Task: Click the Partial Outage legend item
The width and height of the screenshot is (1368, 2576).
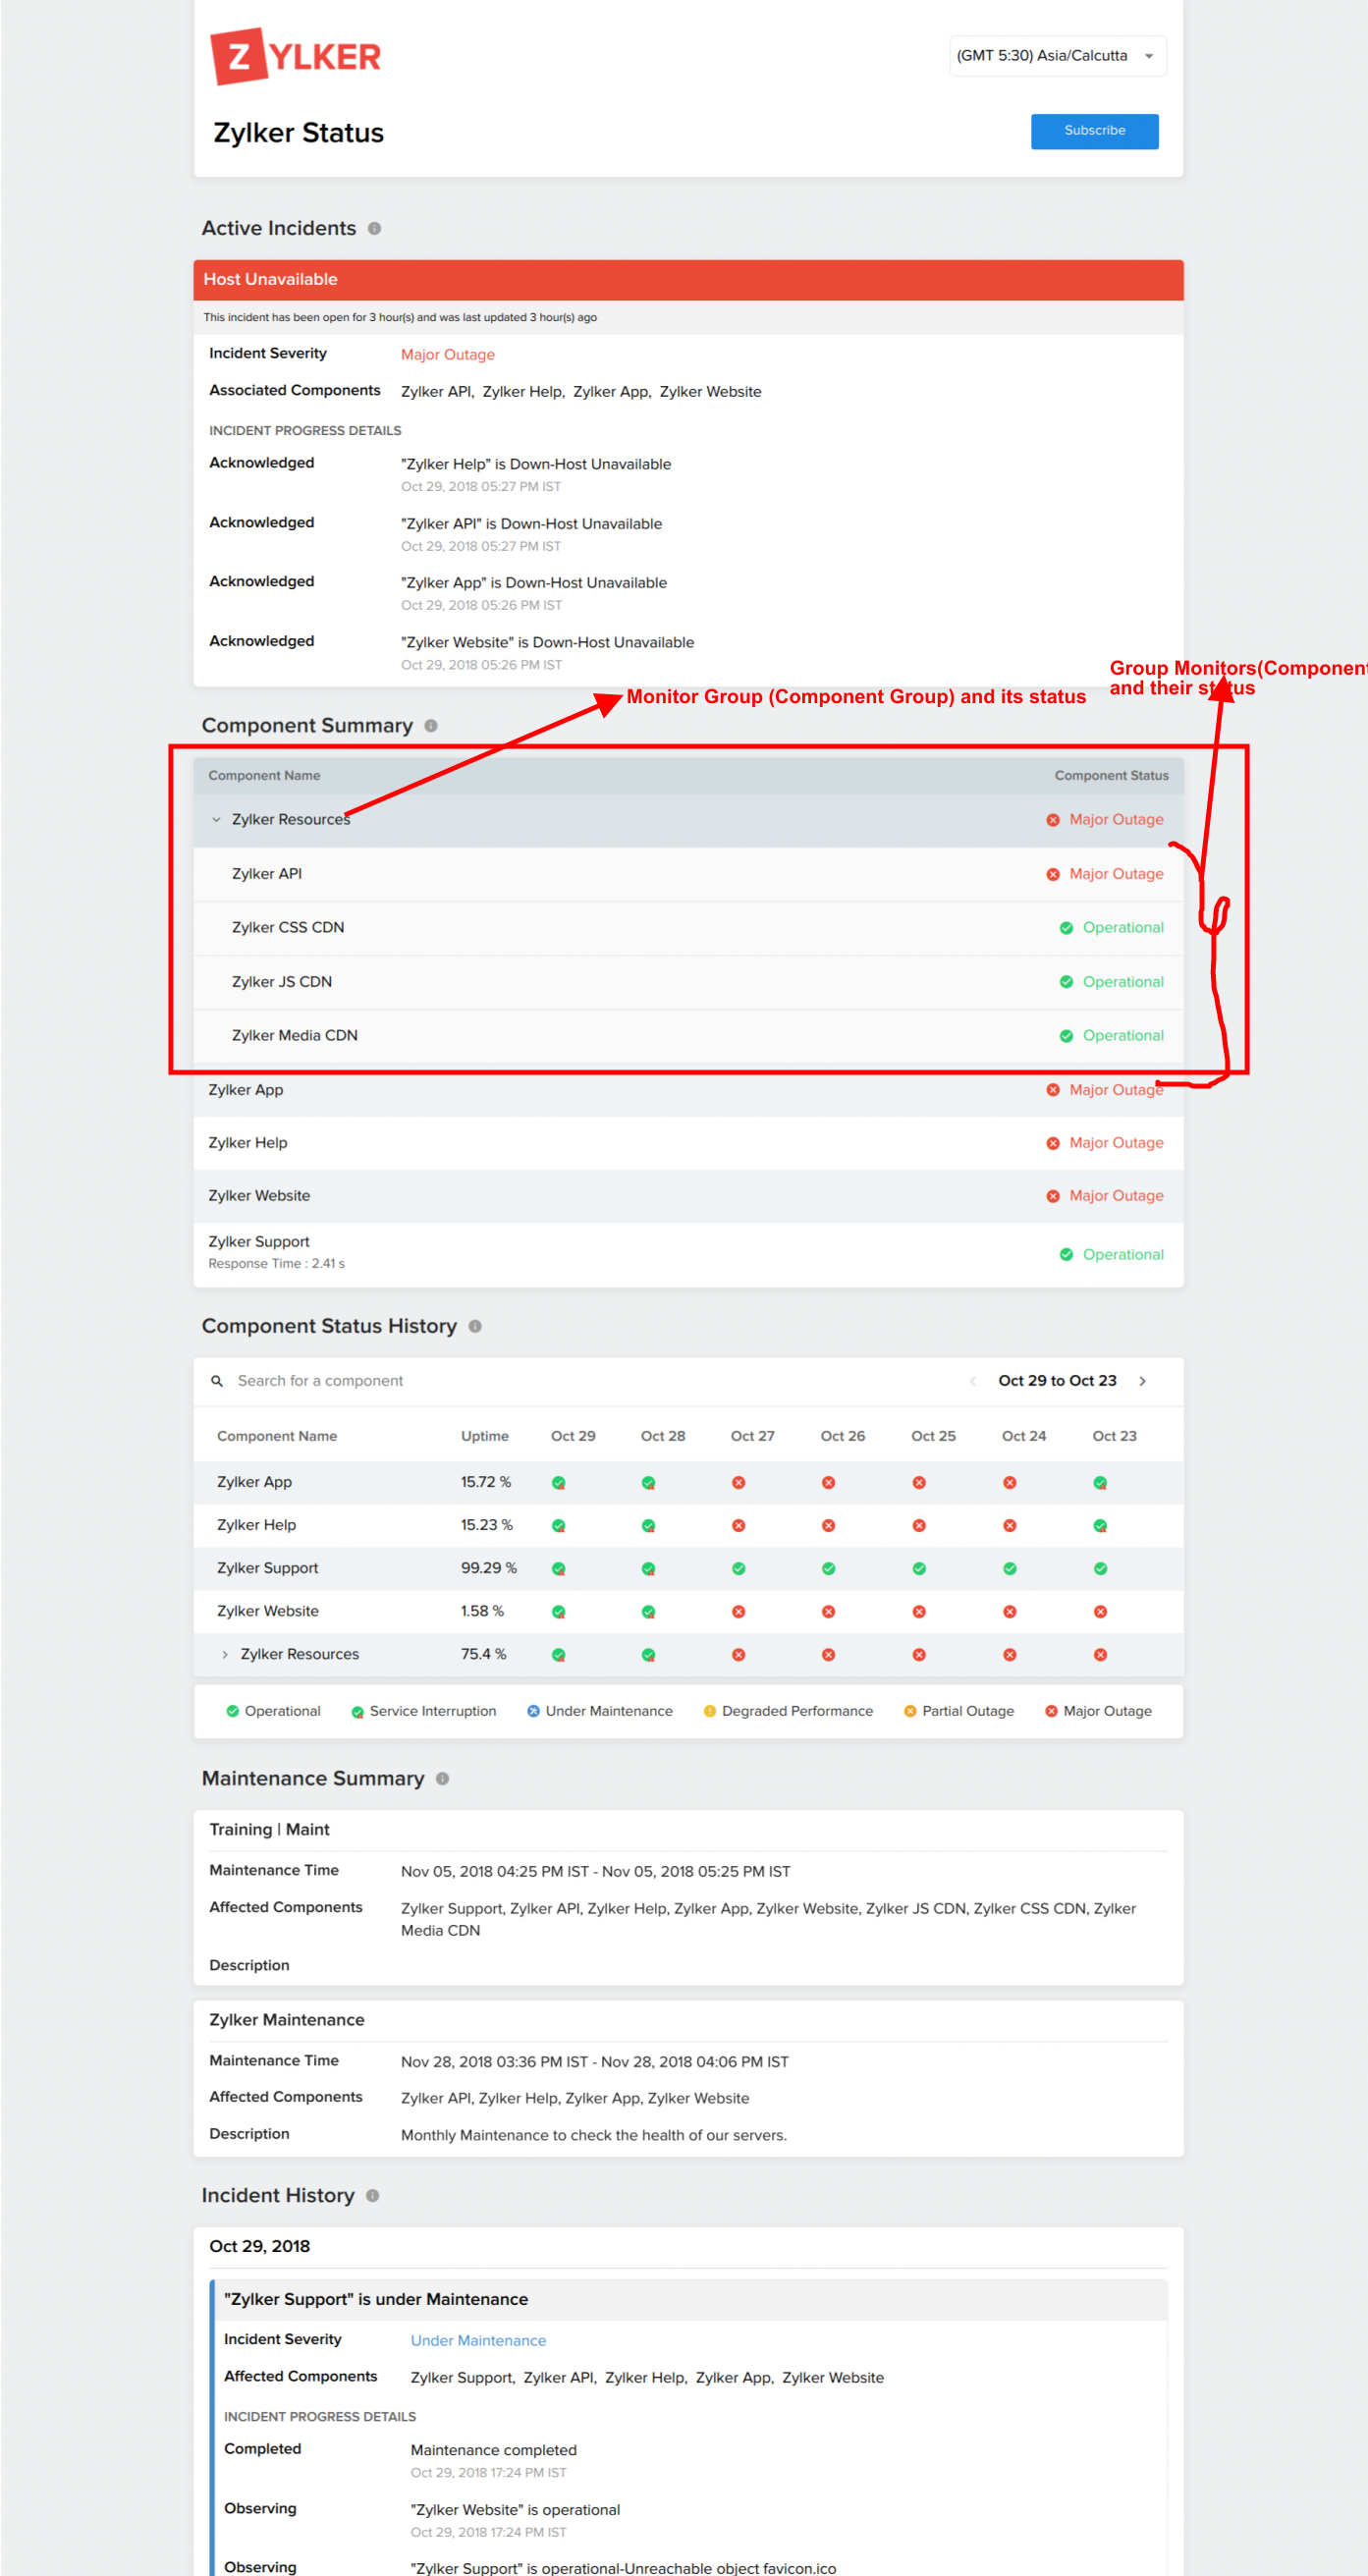Action: click(x=959, y=1711)
